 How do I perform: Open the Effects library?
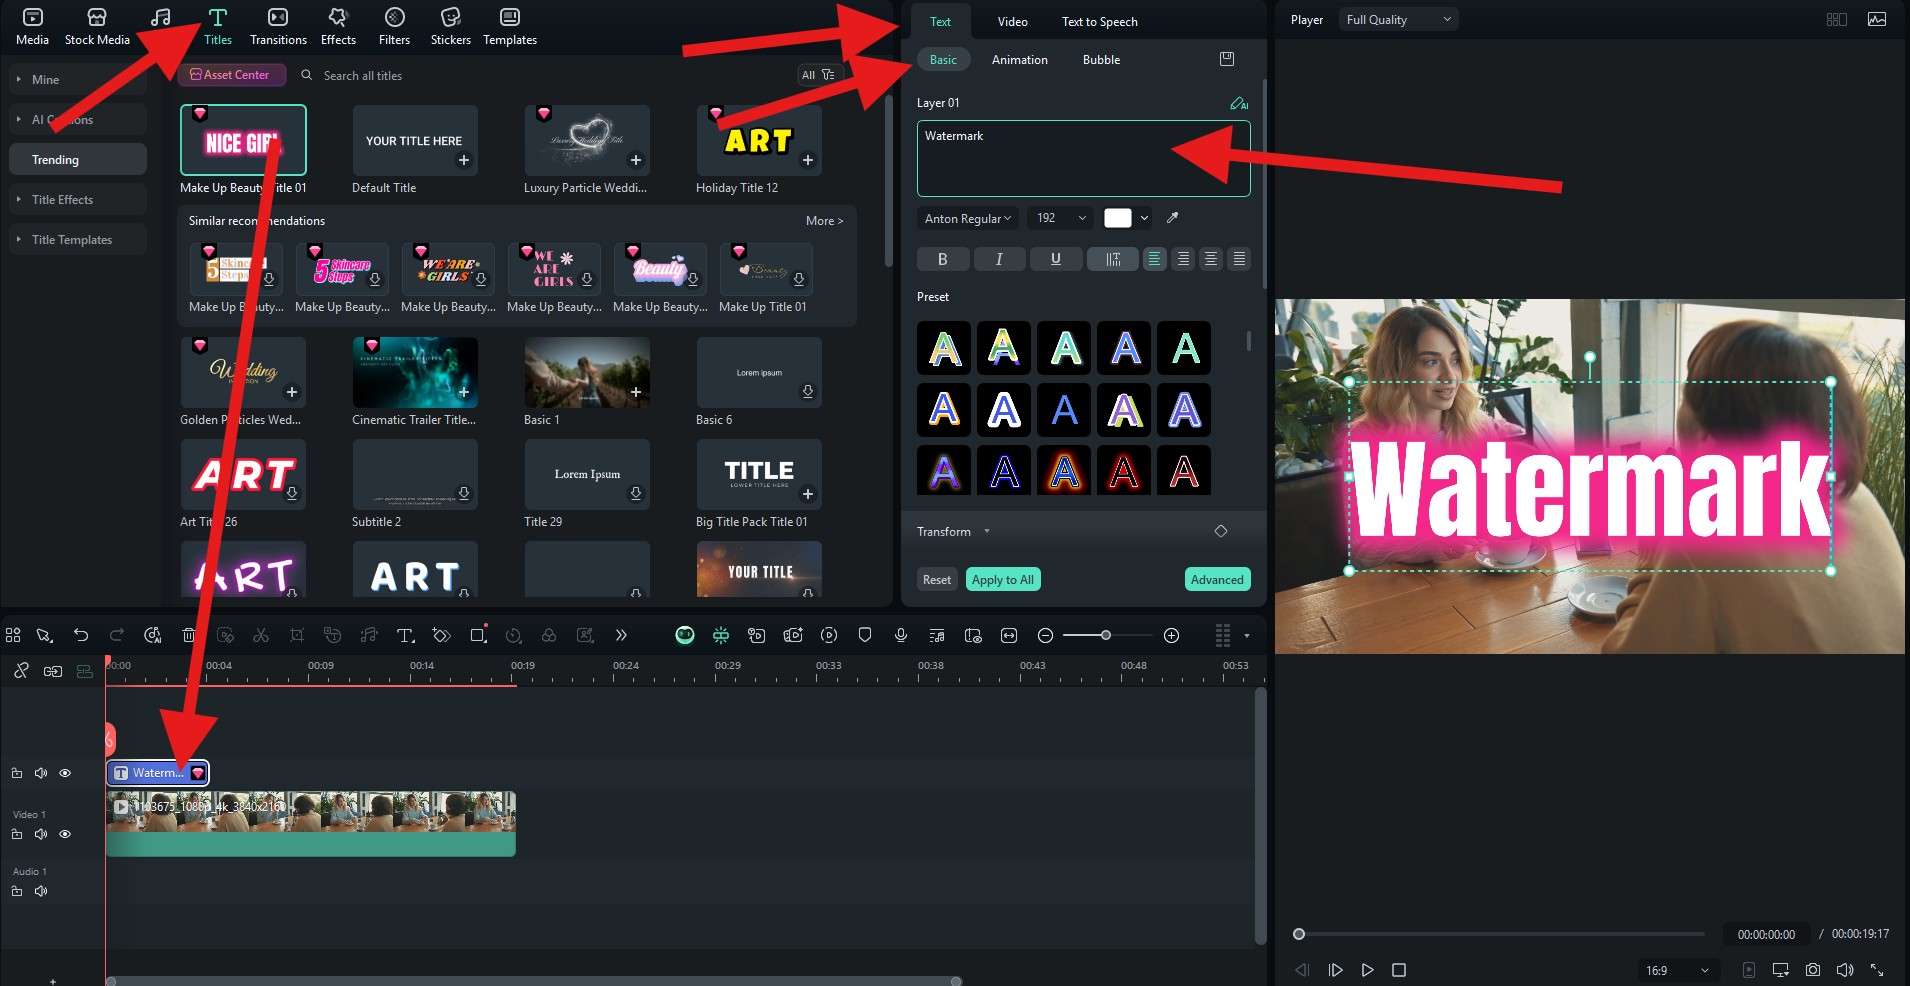pyautogui.click(x=338, y=26)
